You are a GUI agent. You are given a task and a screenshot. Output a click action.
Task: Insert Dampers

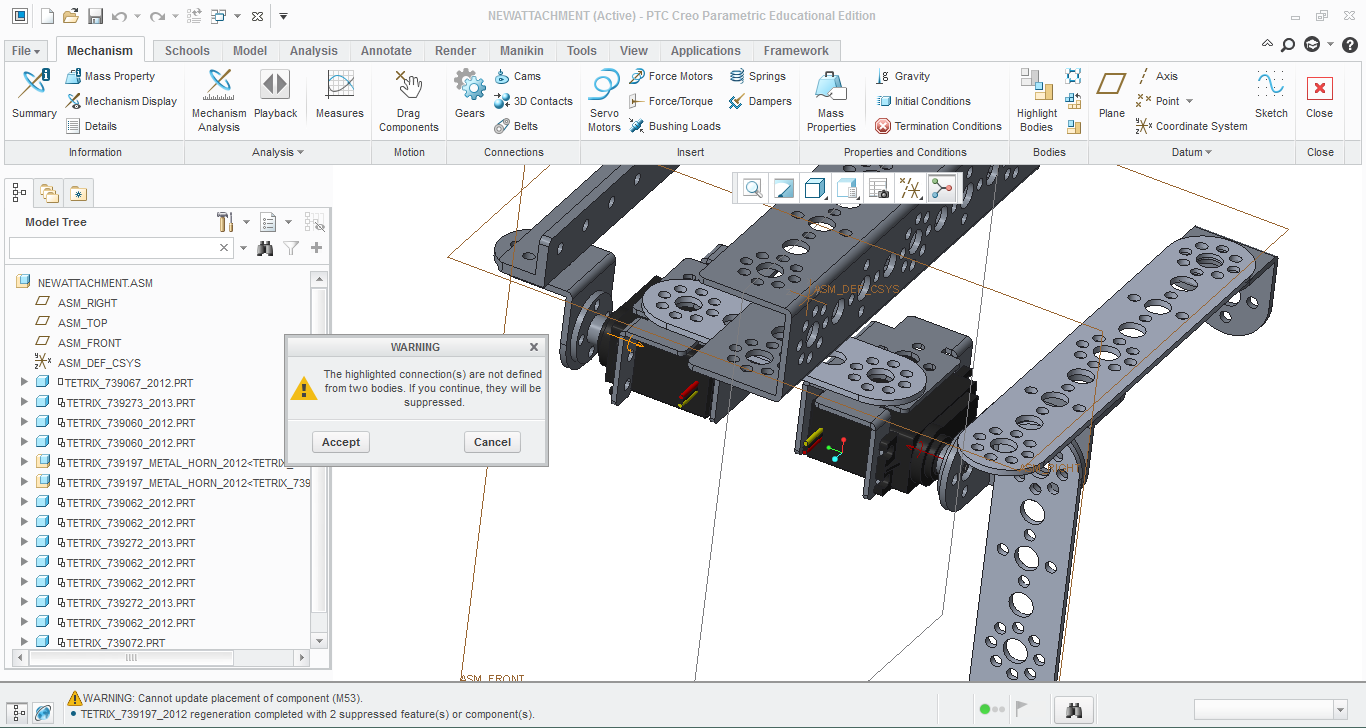[760, 101]
